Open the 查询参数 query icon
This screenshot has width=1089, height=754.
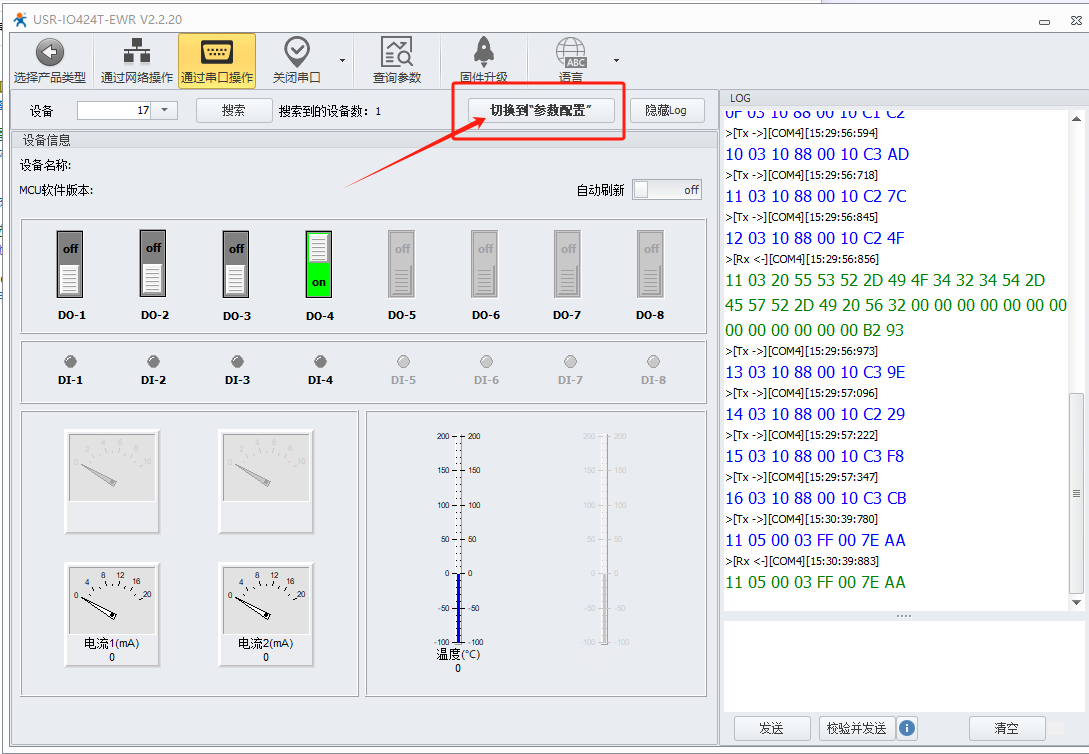pyautogui.click(x=397, y=52)
